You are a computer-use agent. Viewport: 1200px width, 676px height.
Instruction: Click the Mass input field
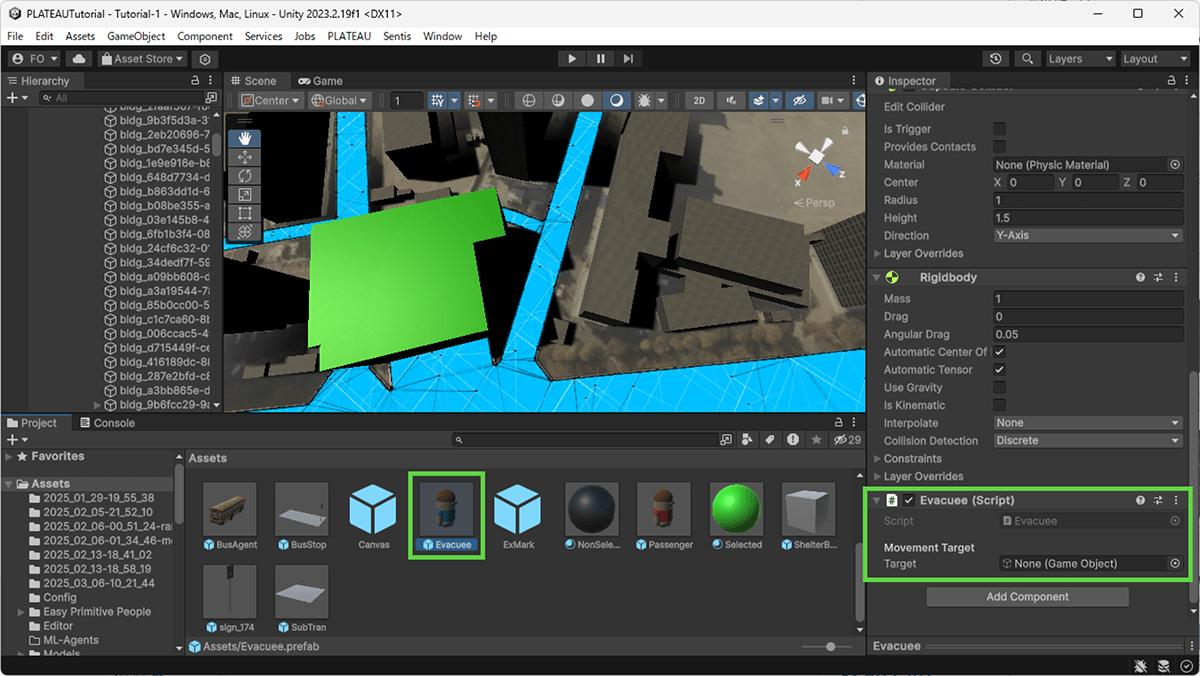(x=1088, y=299)
